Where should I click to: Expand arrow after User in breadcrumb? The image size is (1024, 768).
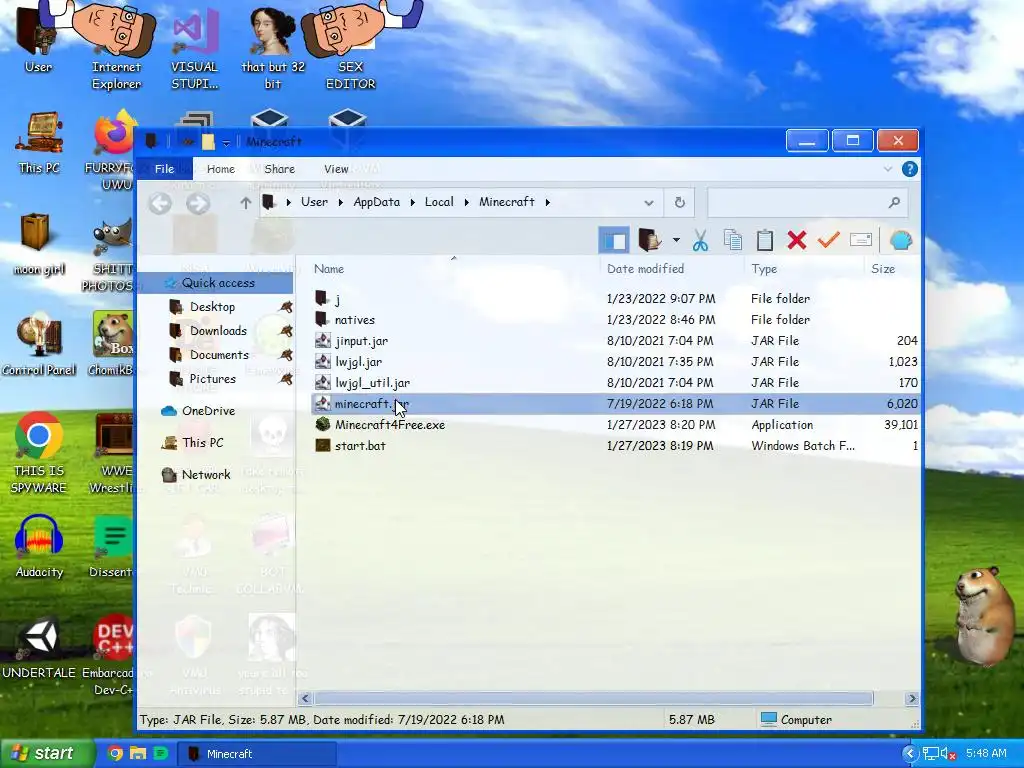click(340, 202)
